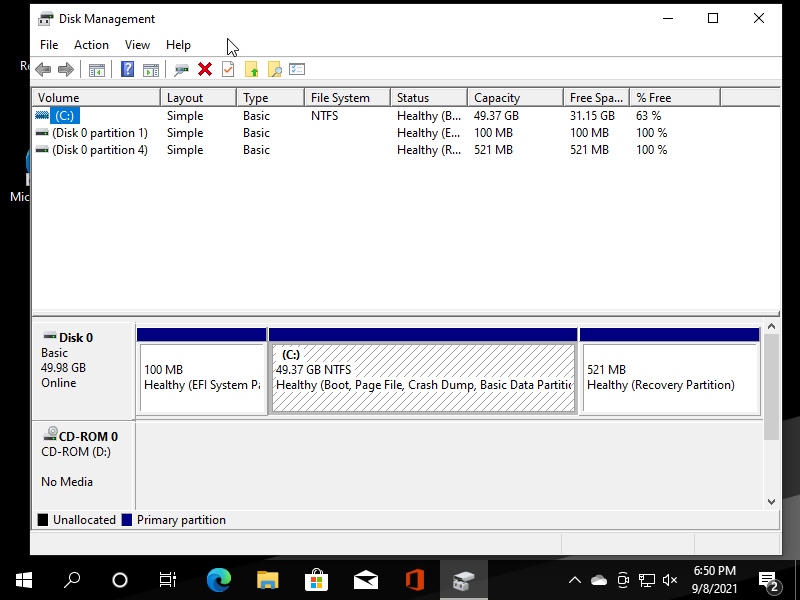Click the scroll down arrow in the disk pane
Screen dimensions: 800x600
tap(771, 502)
